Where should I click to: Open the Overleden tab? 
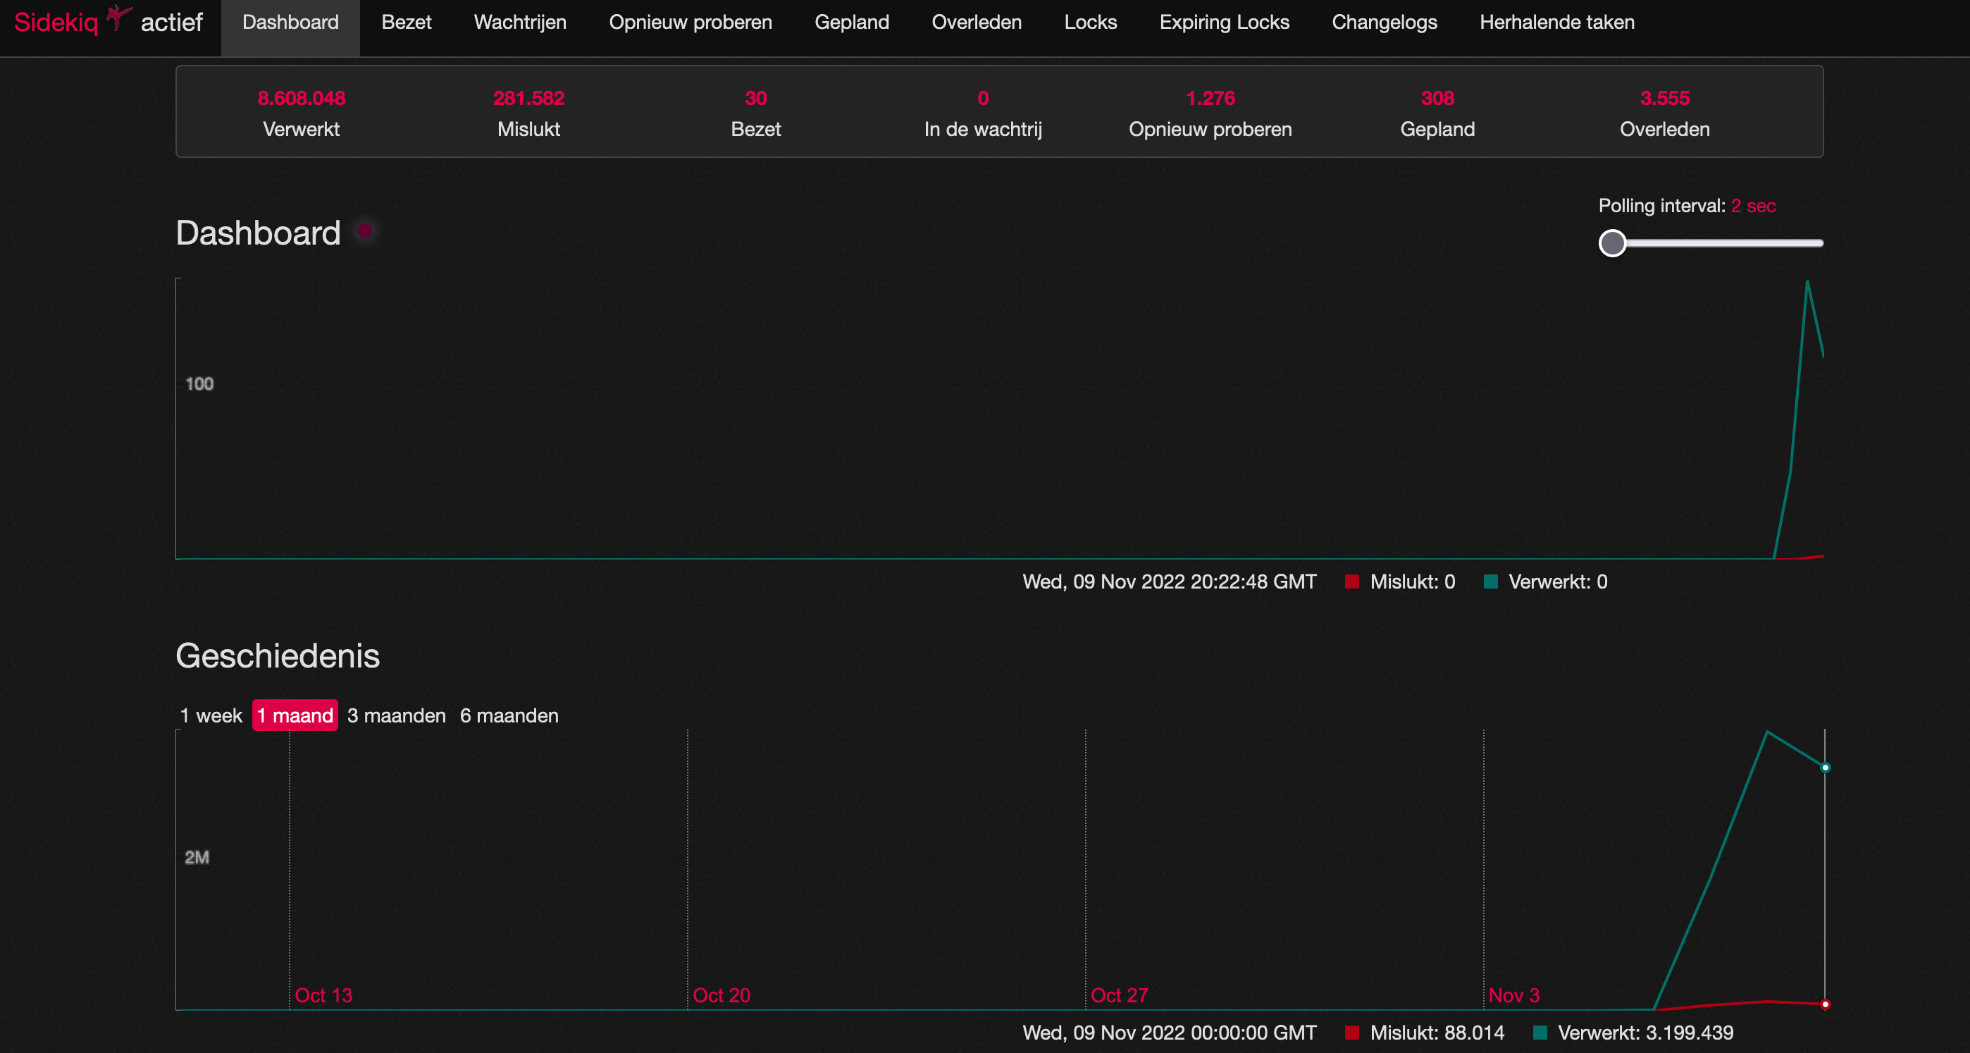click(x=976, y=22)
